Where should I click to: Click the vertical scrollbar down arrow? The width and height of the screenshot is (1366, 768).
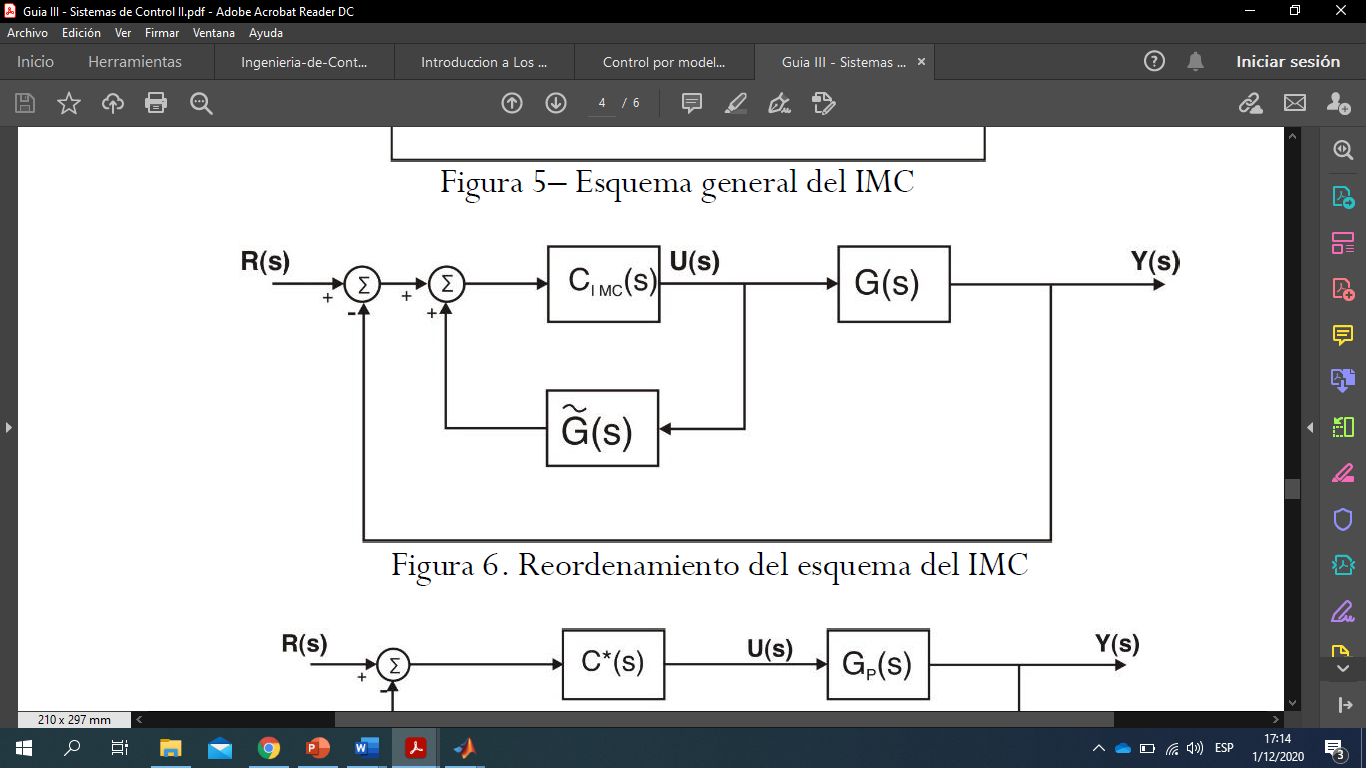click(x=1292, y=703)
